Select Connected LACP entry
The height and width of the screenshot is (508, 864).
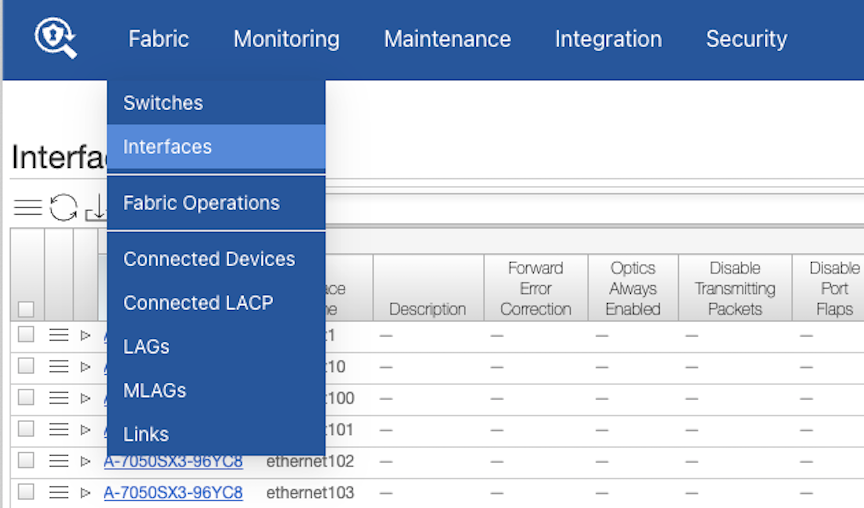click(217, 302)
